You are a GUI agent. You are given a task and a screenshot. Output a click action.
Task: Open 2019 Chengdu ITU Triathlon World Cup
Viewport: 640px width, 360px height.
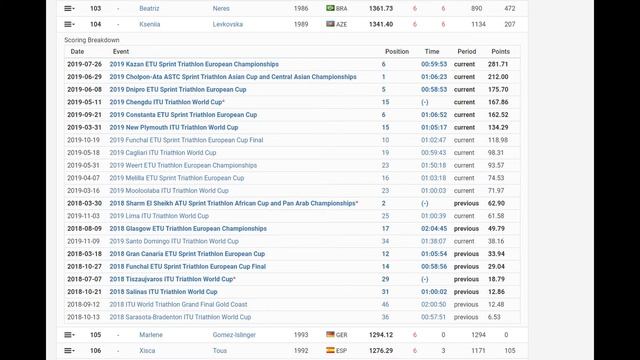click(x=167, y=102)
